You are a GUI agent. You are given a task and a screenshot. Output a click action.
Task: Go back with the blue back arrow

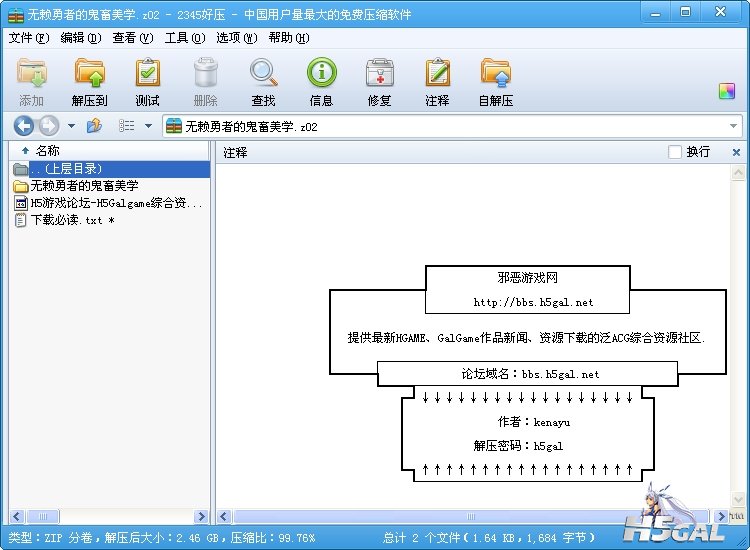click(23, 126)
